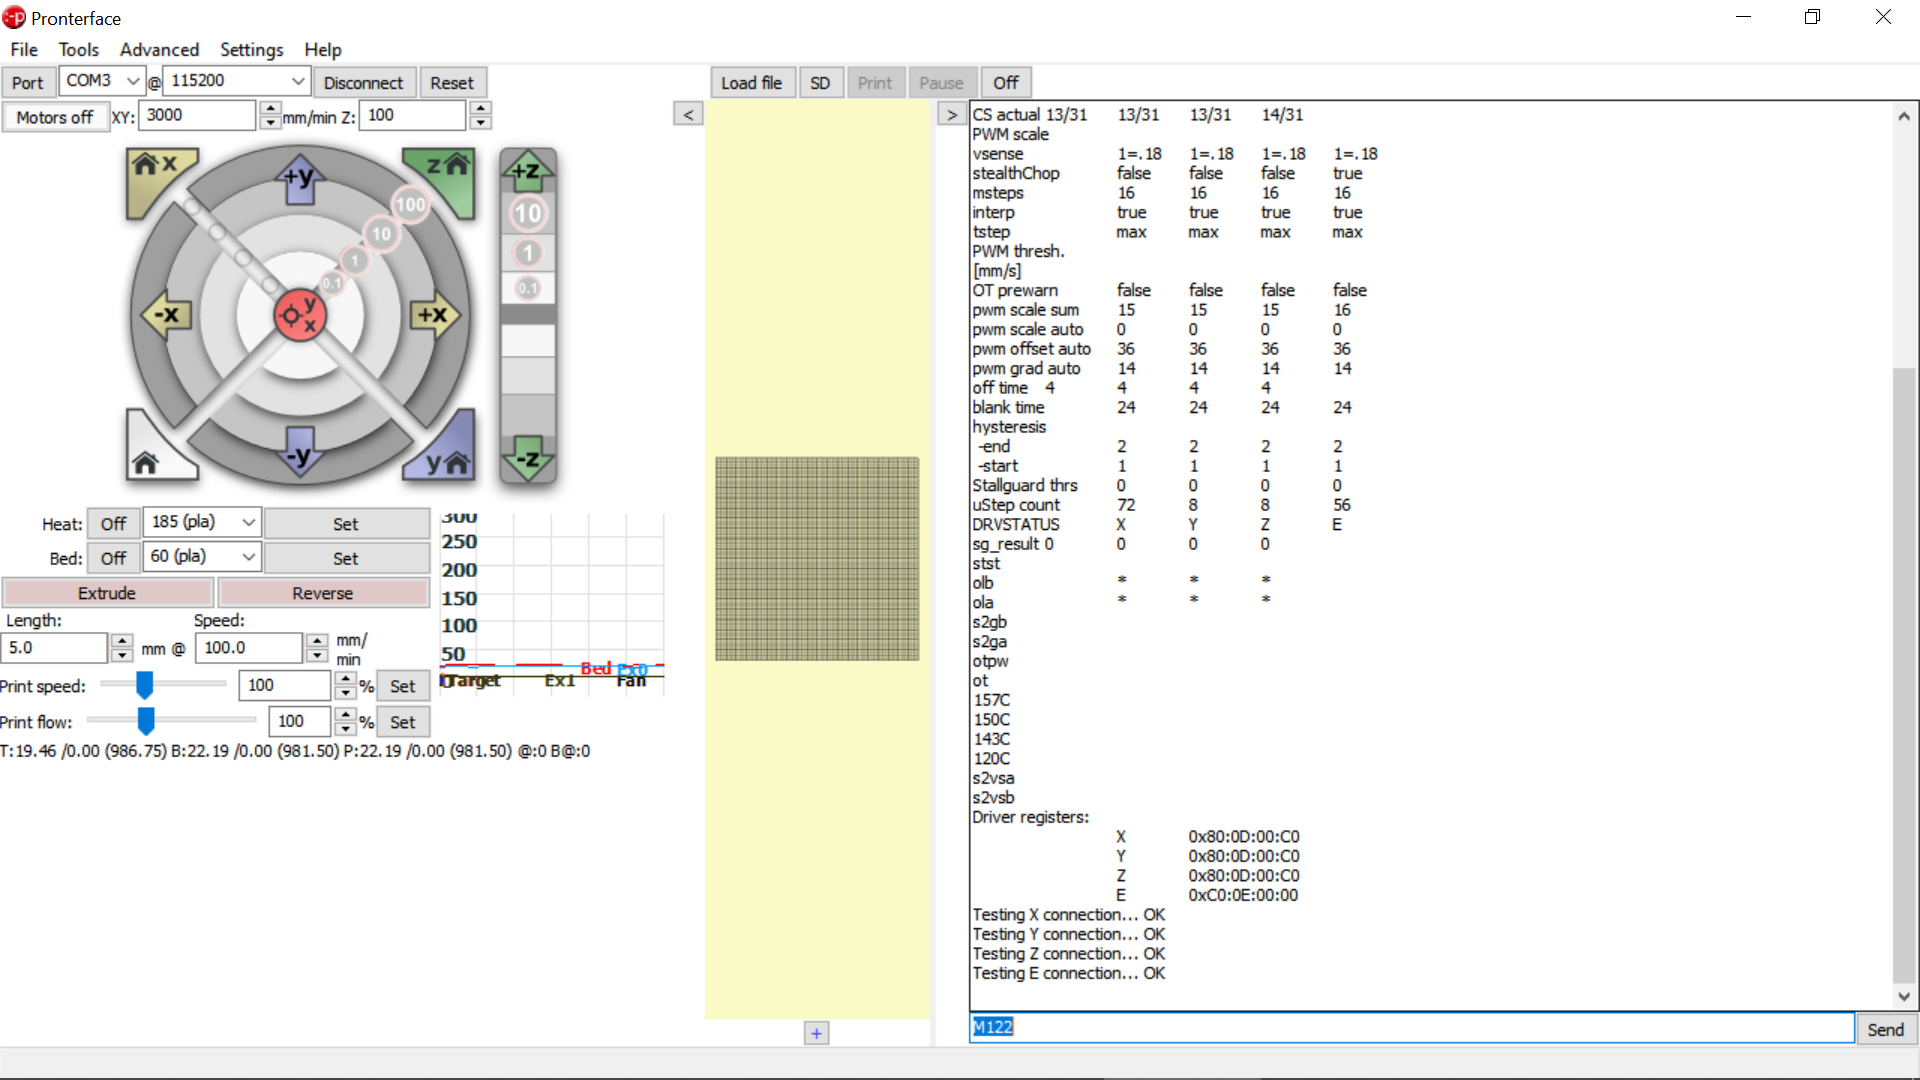1920x1080 pixels.
Task: Move Z up with +Z arrow
Action: click(x=527, y=171)
